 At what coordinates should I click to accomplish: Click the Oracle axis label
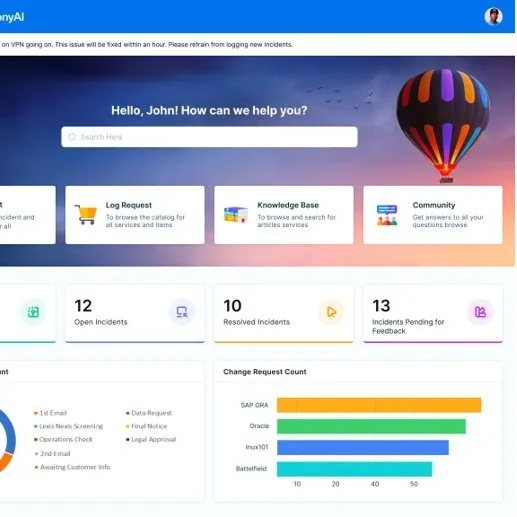coord(259,426)
